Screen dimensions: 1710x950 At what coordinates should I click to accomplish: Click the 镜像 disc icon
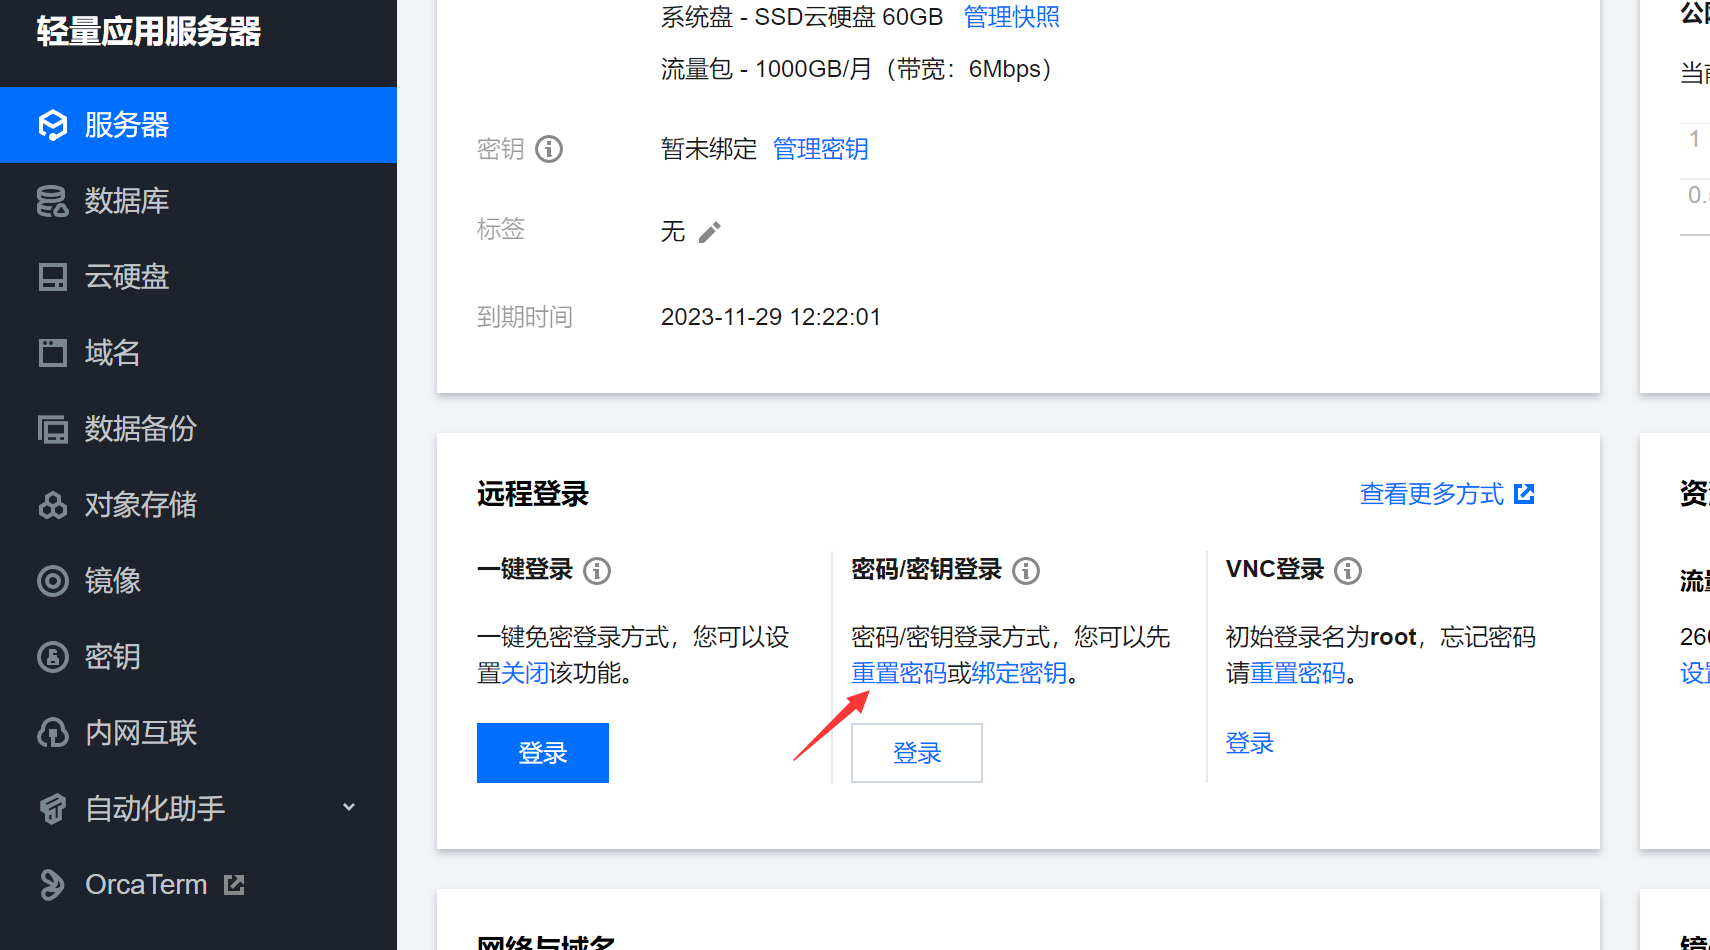[53, 581]
